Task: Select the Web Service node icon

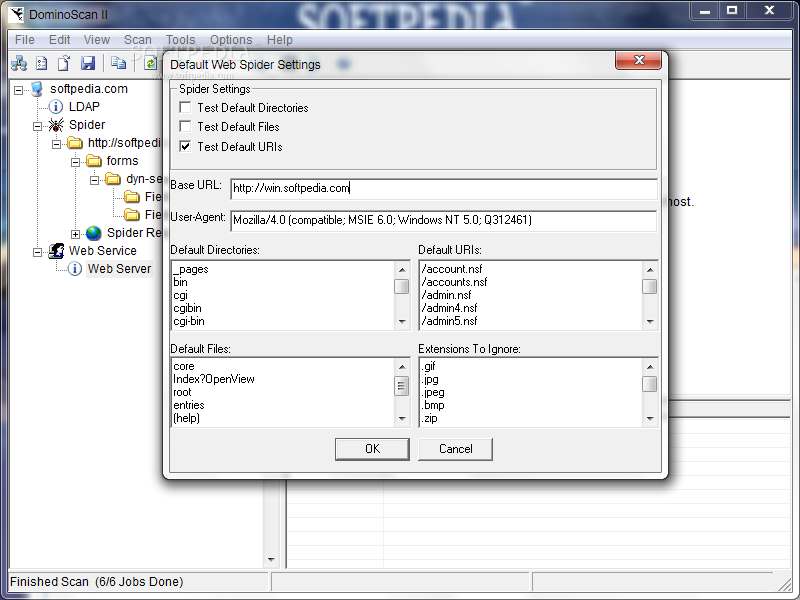Action: point(56,251)
